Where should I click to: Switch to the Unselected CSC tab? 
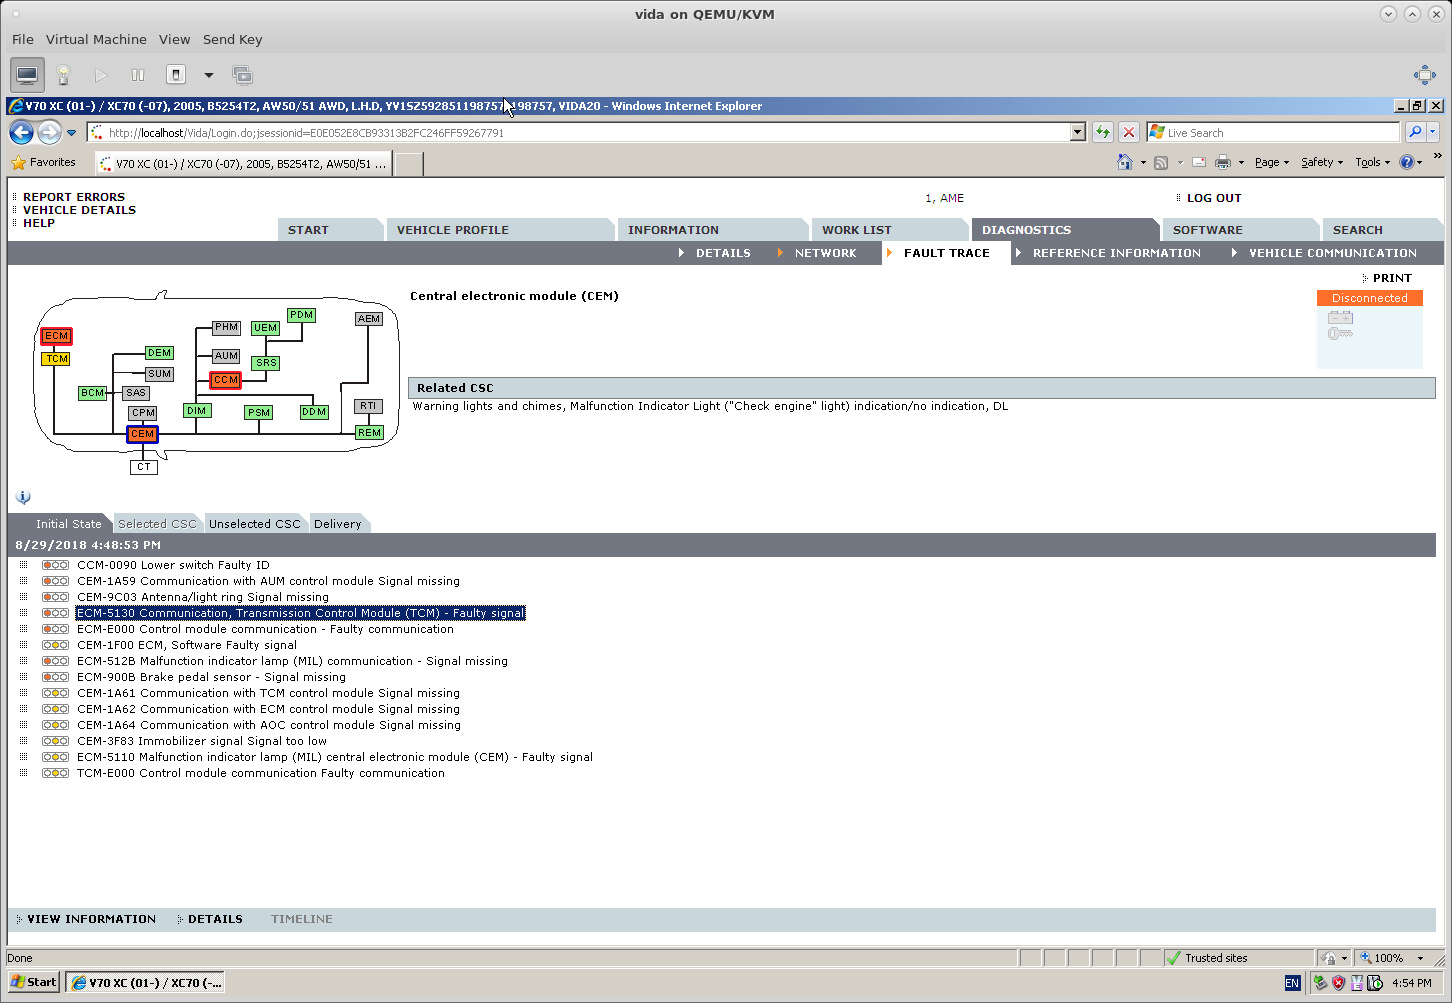(x=254, y=524)
